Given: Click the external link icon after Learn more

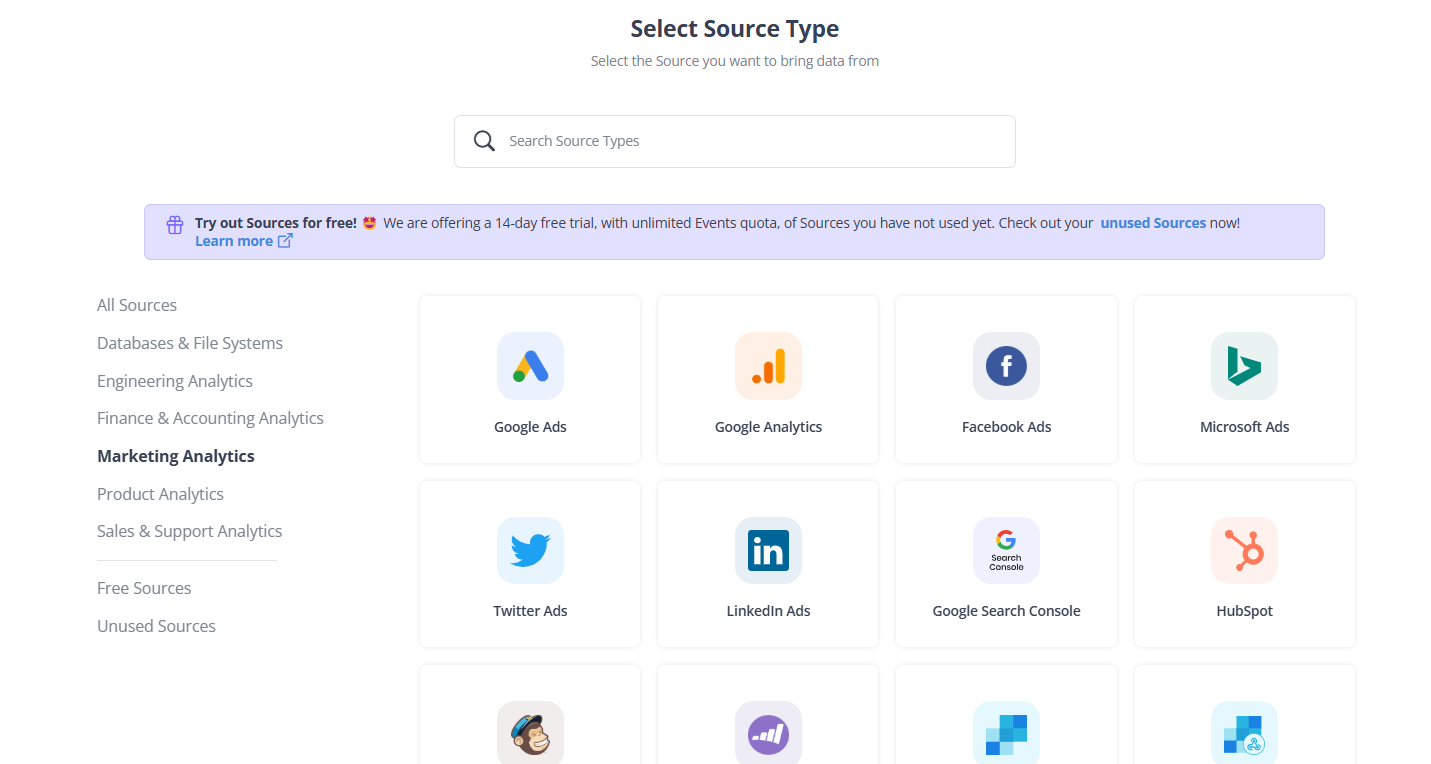Looking at the screenshot, I should [285, 240].
